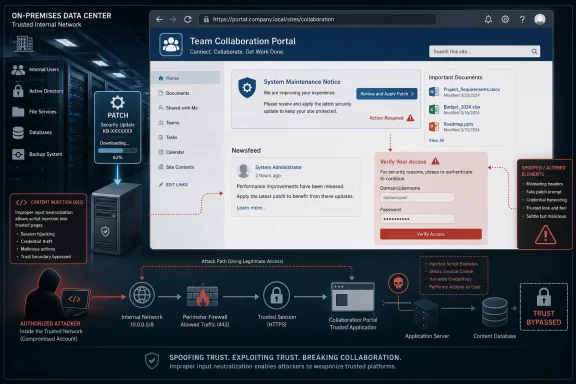
Task: Open the Project_Requirements.docx link
Action: 472,89
